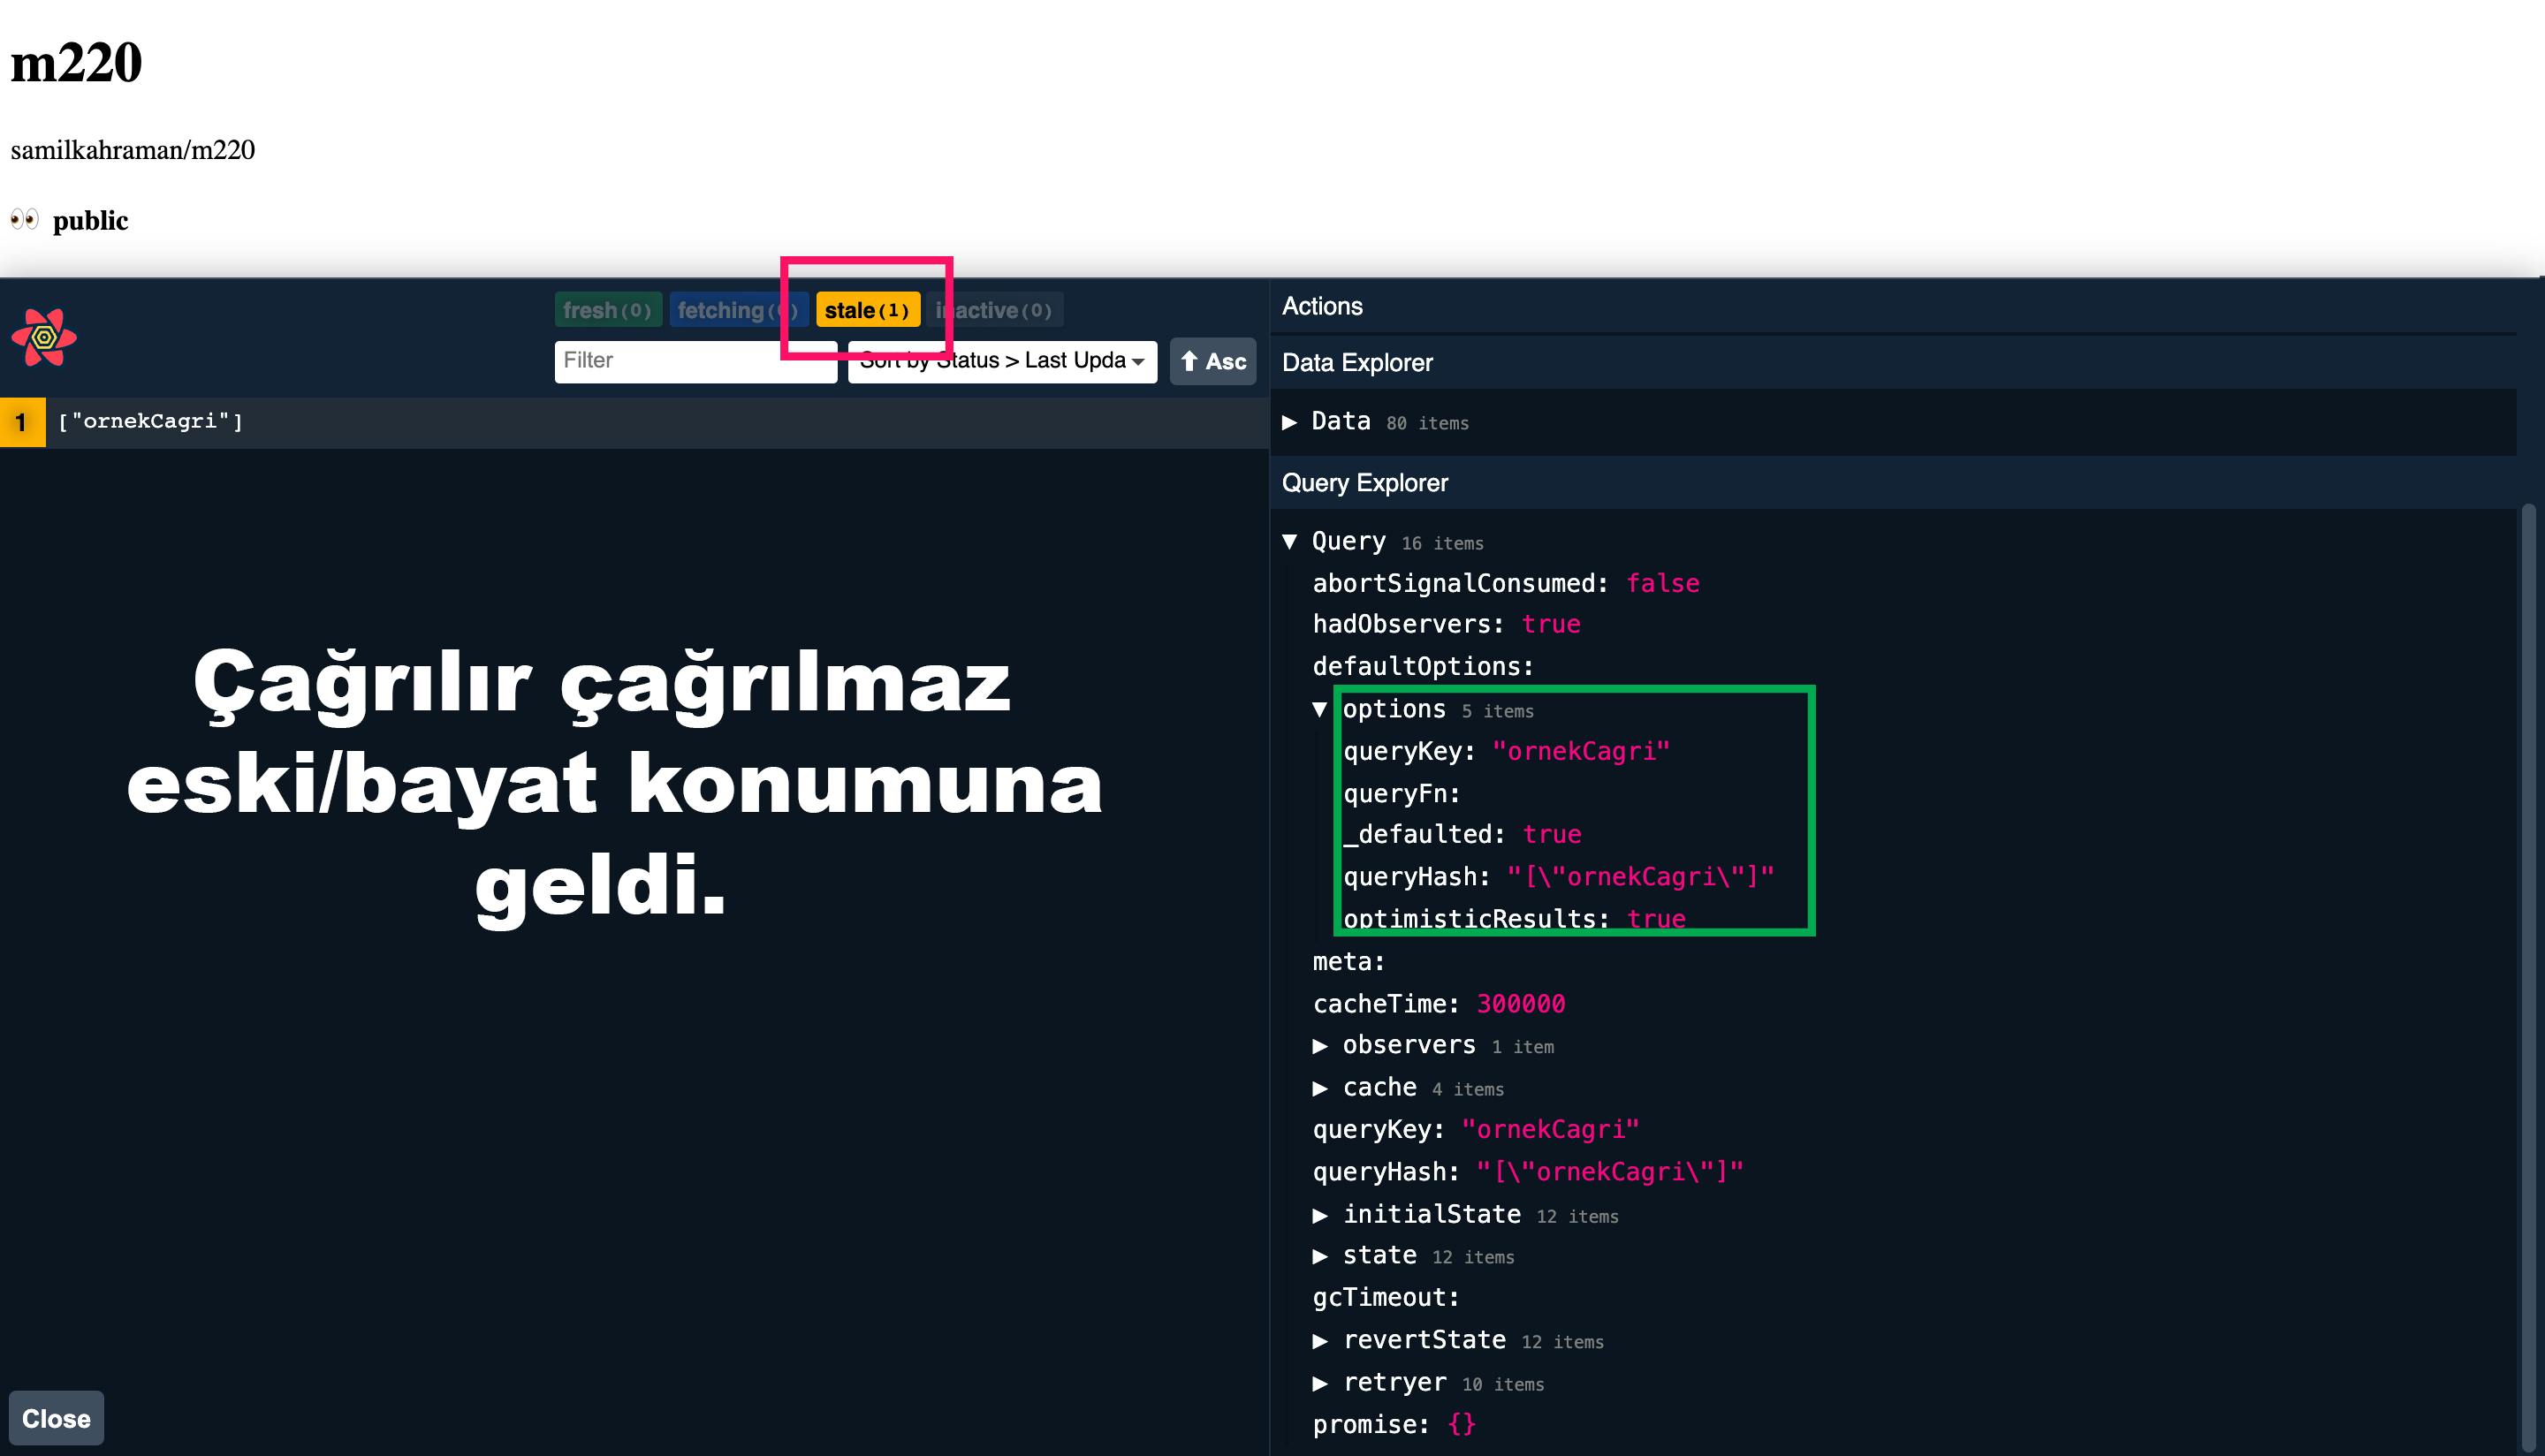
Task: Toggle the inactive (0) status filter
Action: pos(994,310)
